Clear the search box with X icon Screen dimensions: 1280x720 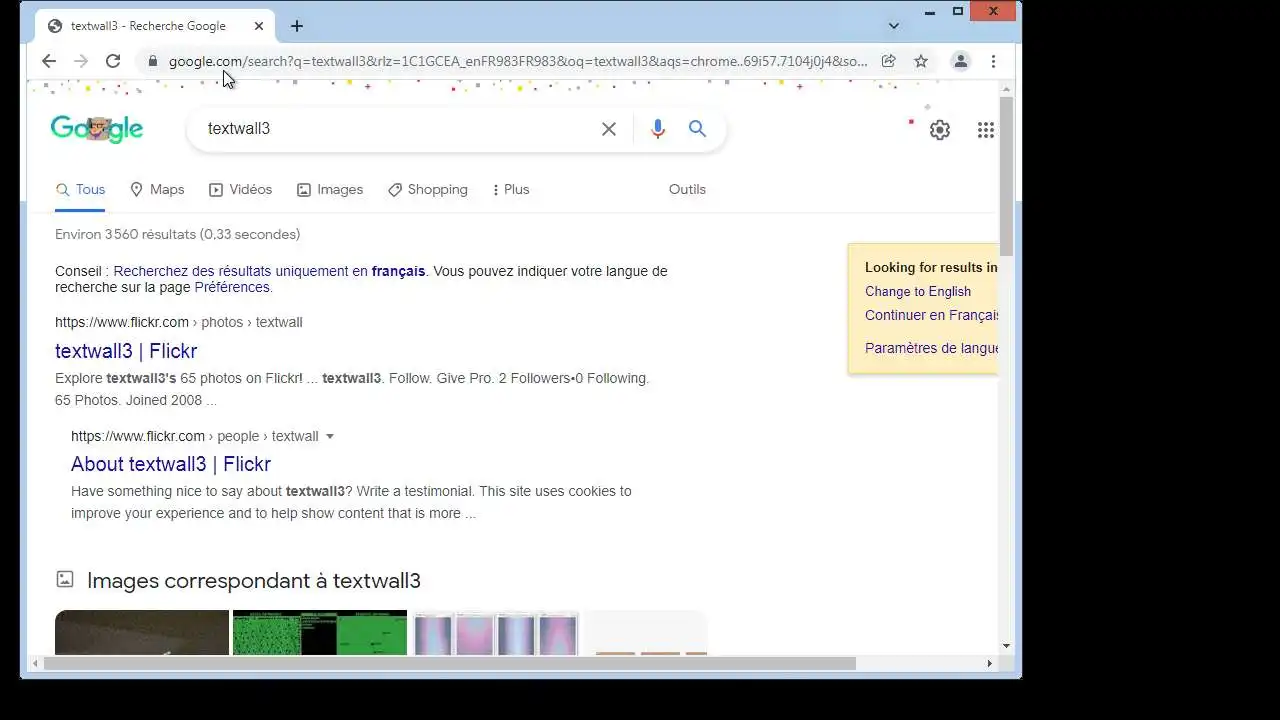tap(608, 129)
